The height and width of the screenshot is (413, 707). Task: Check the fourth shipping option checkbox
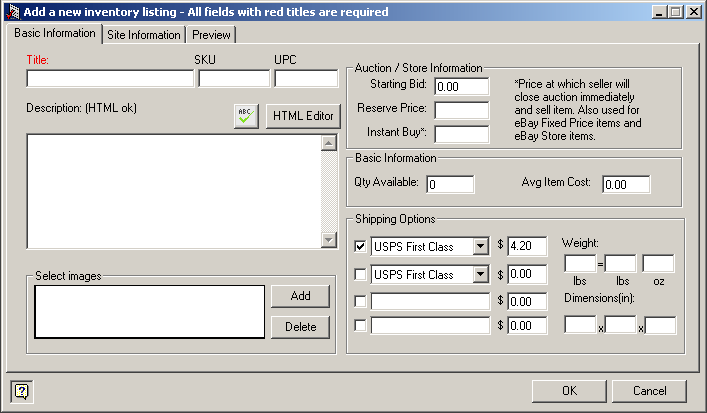tap(361, 324)
